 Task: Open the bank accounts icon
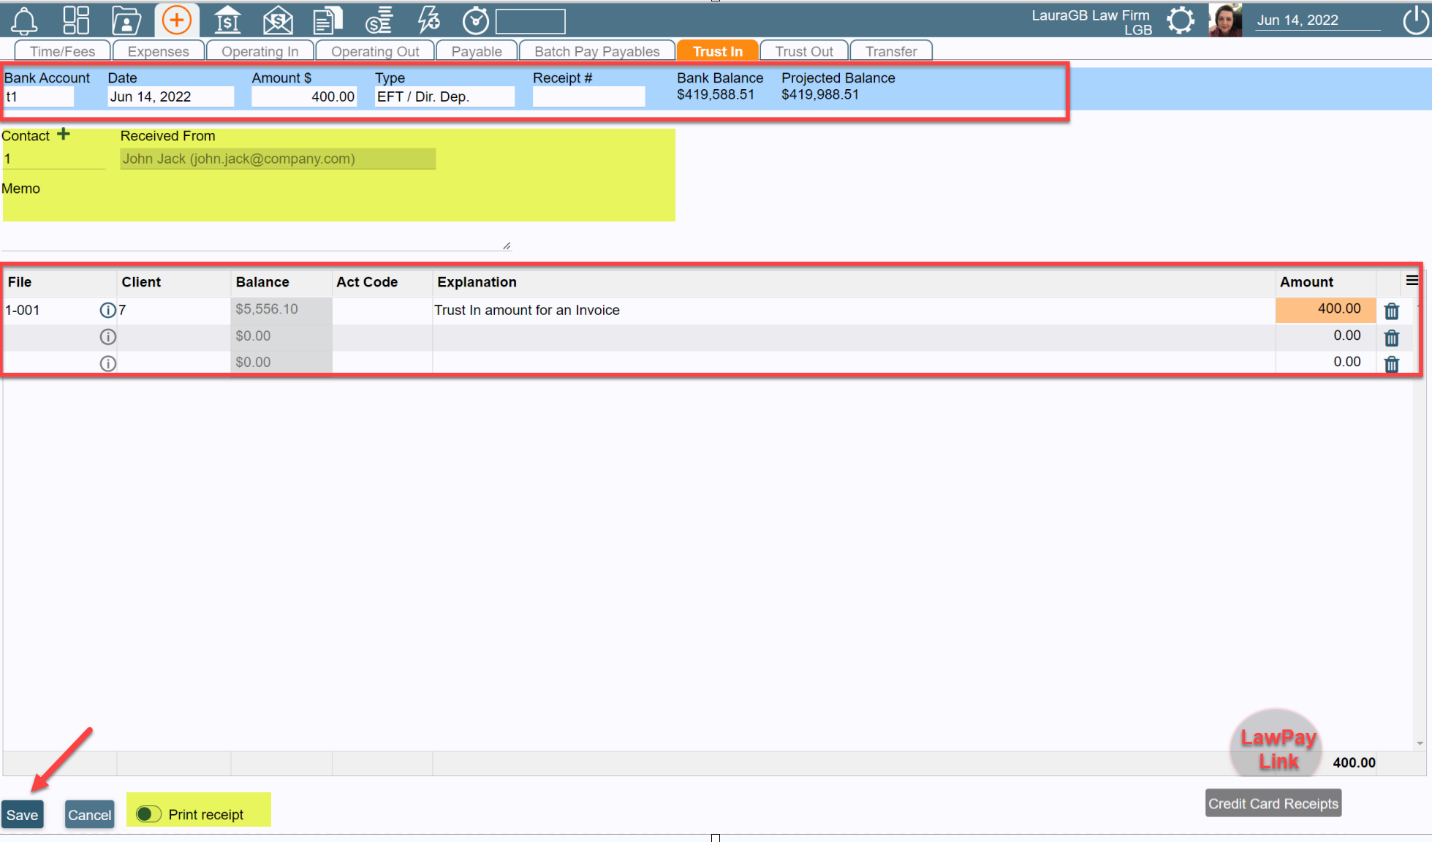pyautogui.click(x=227, y=19)
